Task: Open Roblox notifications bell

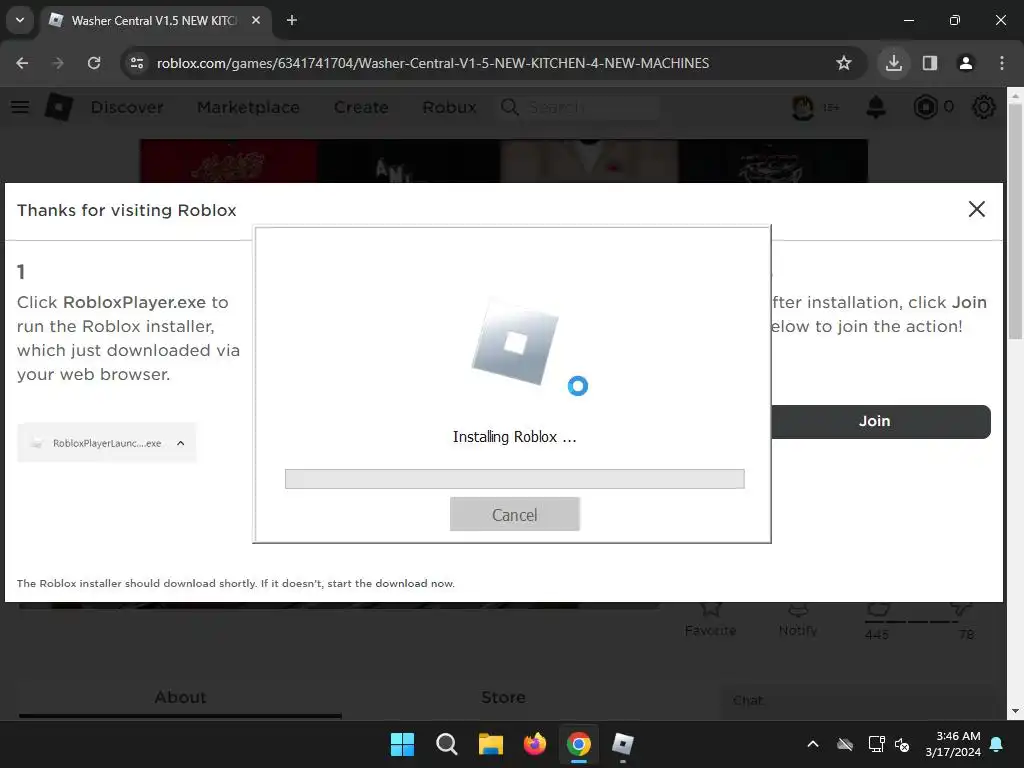Action: point(876,106)
